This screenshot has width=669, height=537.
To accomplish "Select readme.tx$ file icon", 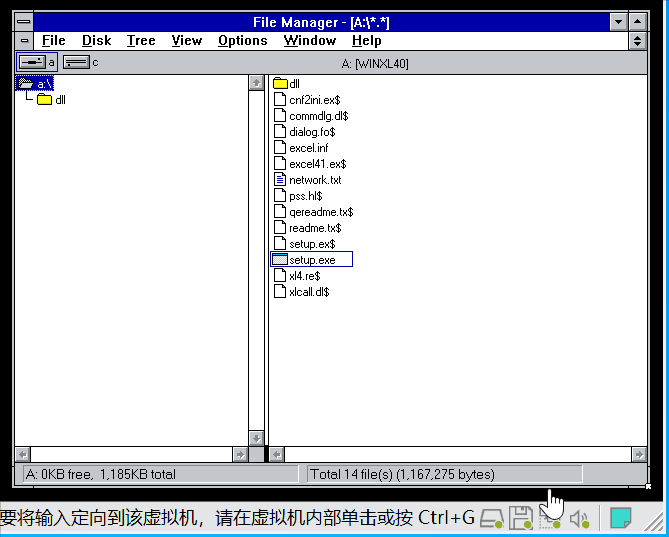I will 280,227.
